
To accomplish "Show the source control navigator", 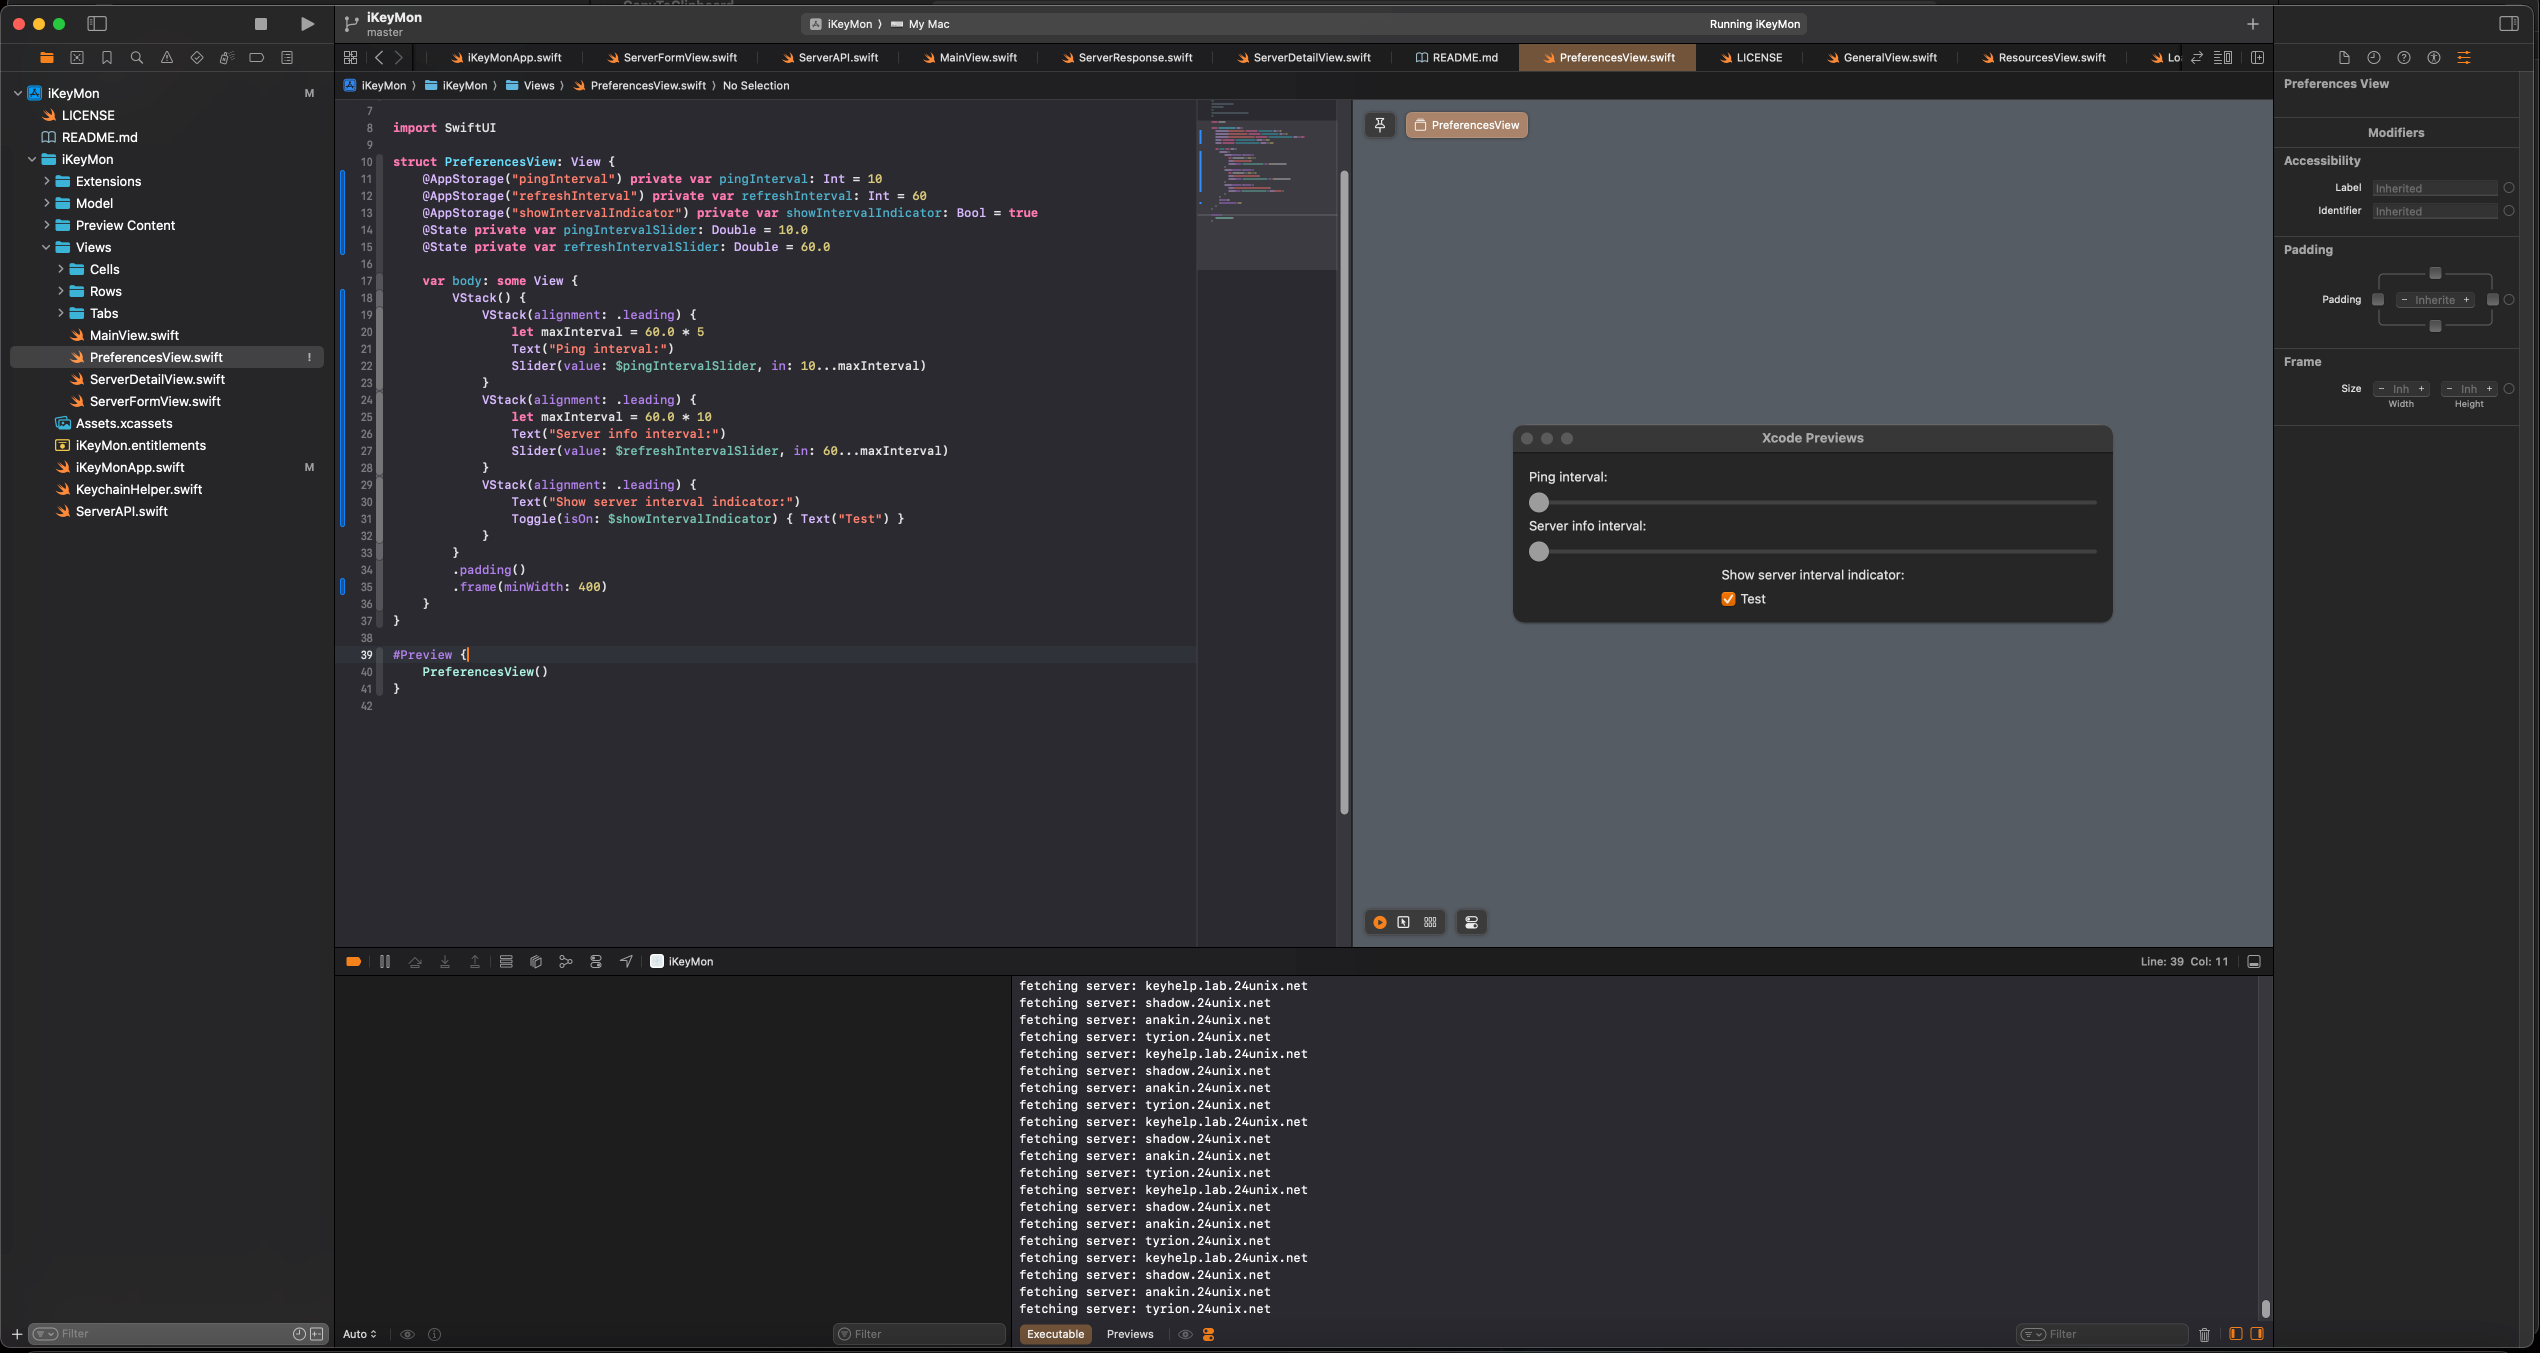I will [77, 58].
